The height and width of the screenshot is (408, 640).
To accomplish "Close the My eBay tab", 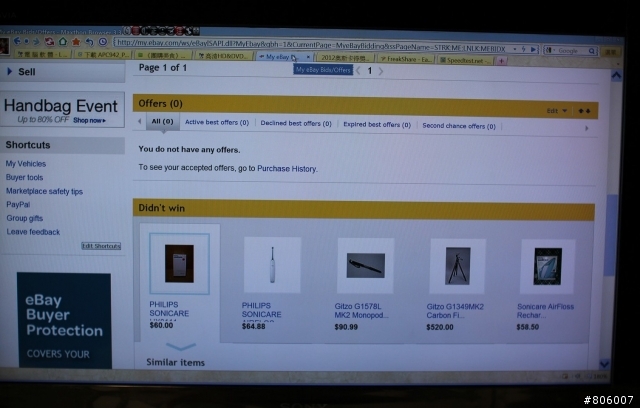I will pyautogui.click(x=308, y=57).
